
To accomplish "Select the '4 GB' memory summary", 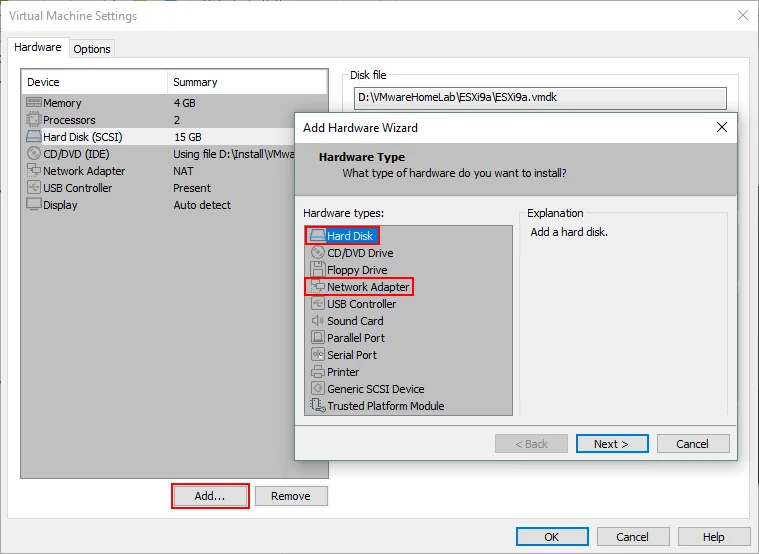I will (184, 103).
